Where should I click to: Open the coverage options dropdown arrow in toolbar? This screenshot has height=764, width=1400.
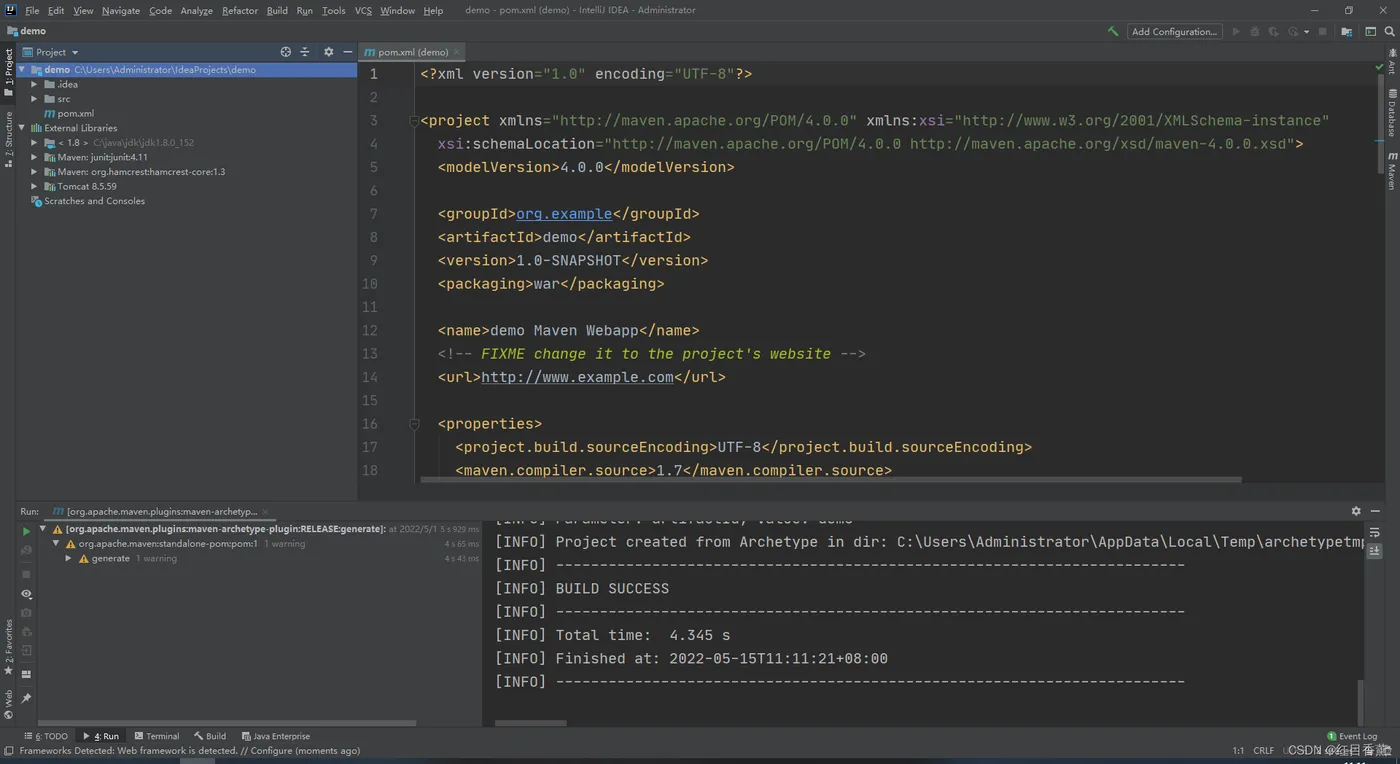[1306, 32]
